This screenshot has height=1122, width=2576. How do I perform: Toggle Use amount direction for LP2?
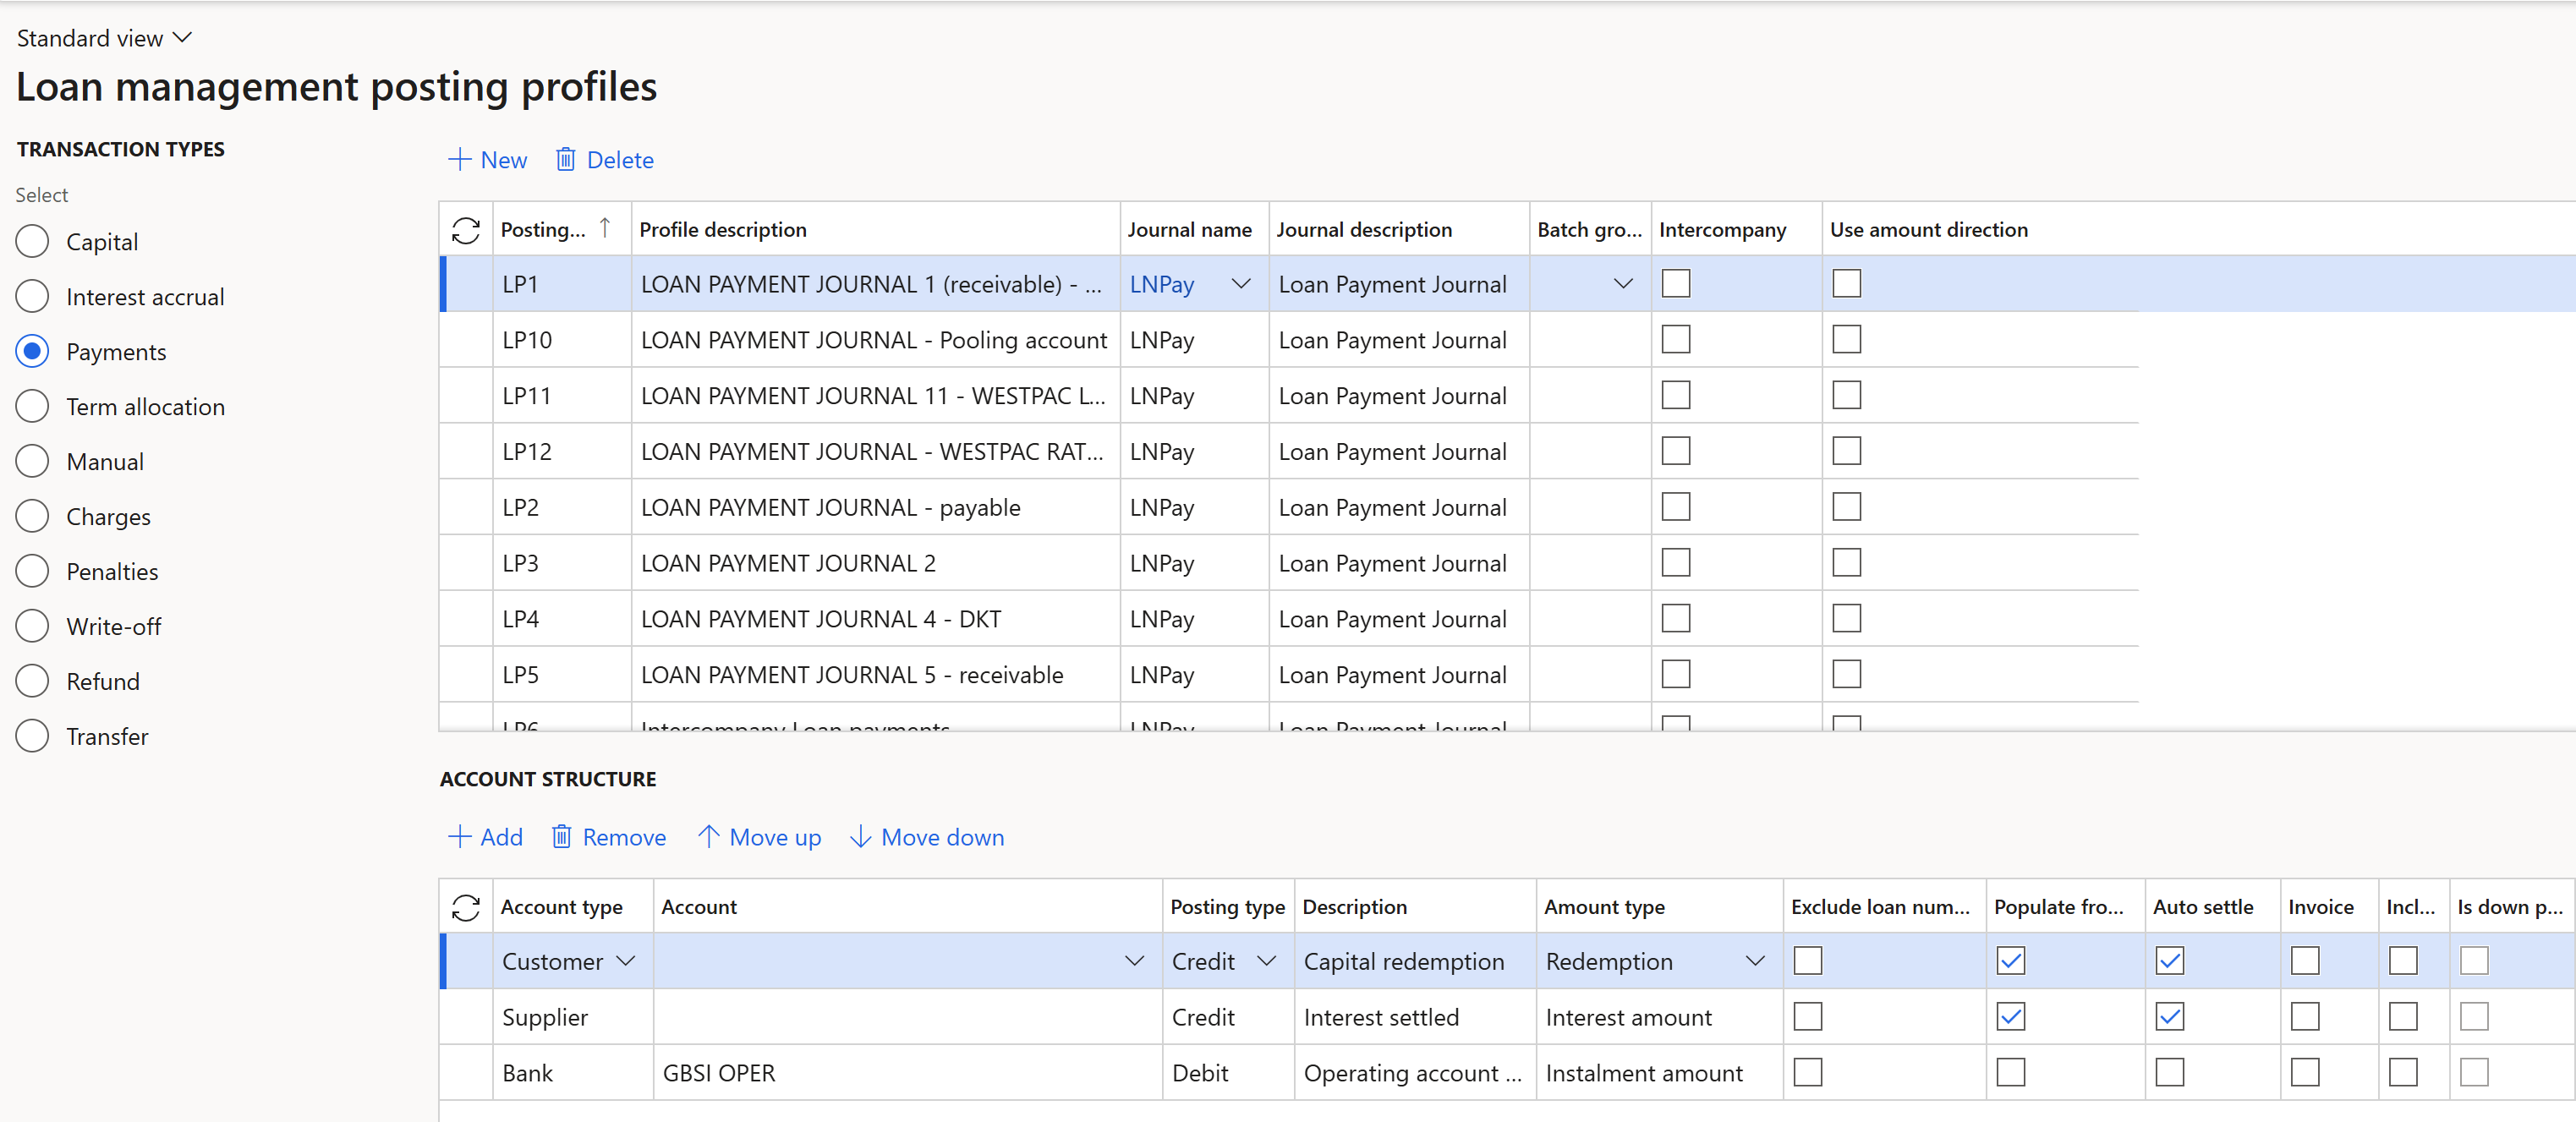(x=1846, y=507)
